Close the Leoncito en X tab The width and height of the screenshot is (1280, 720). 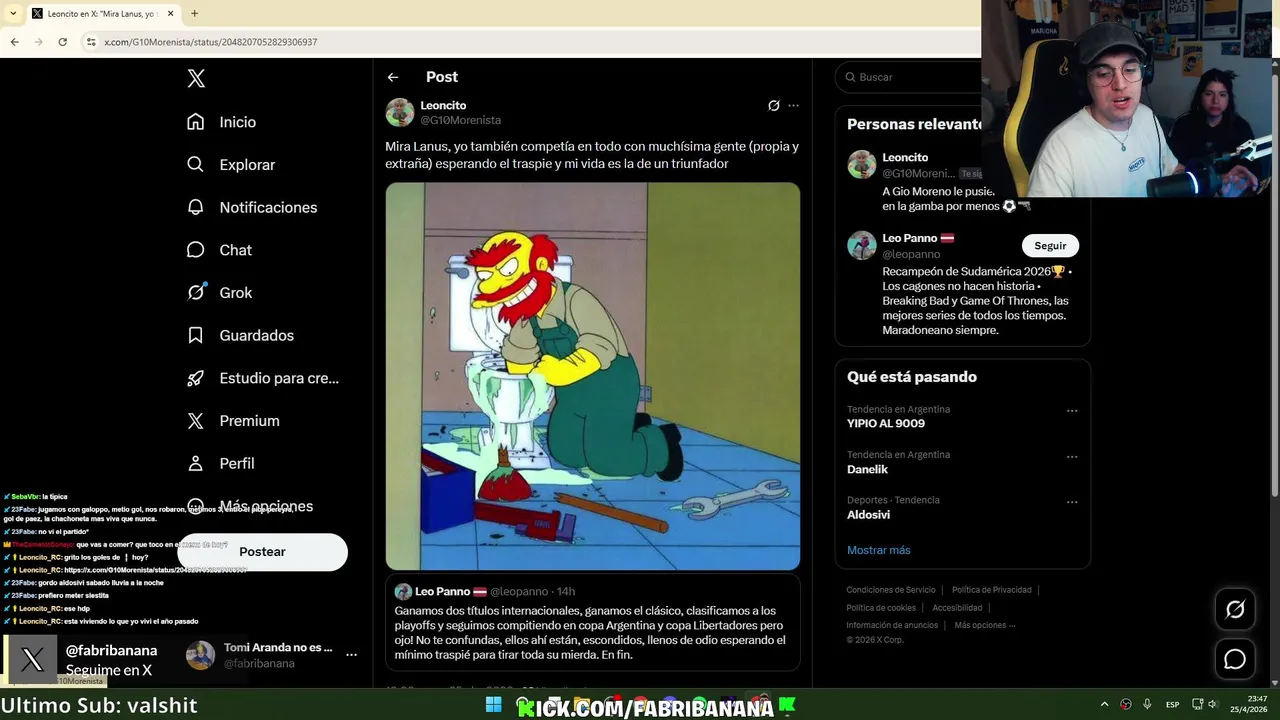point(170,13)
